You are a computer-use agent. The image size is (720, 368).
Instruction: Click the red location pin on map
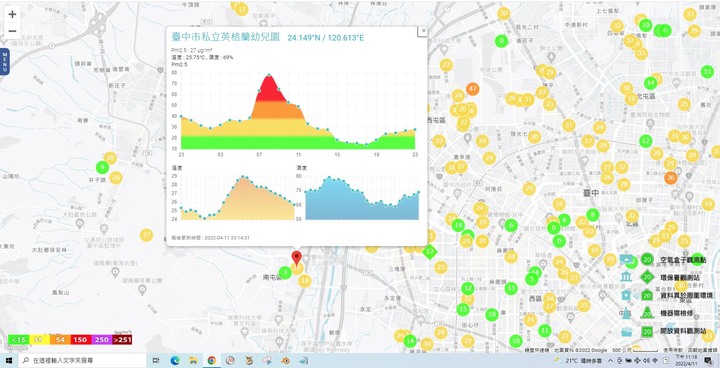[x=297, y=258]
